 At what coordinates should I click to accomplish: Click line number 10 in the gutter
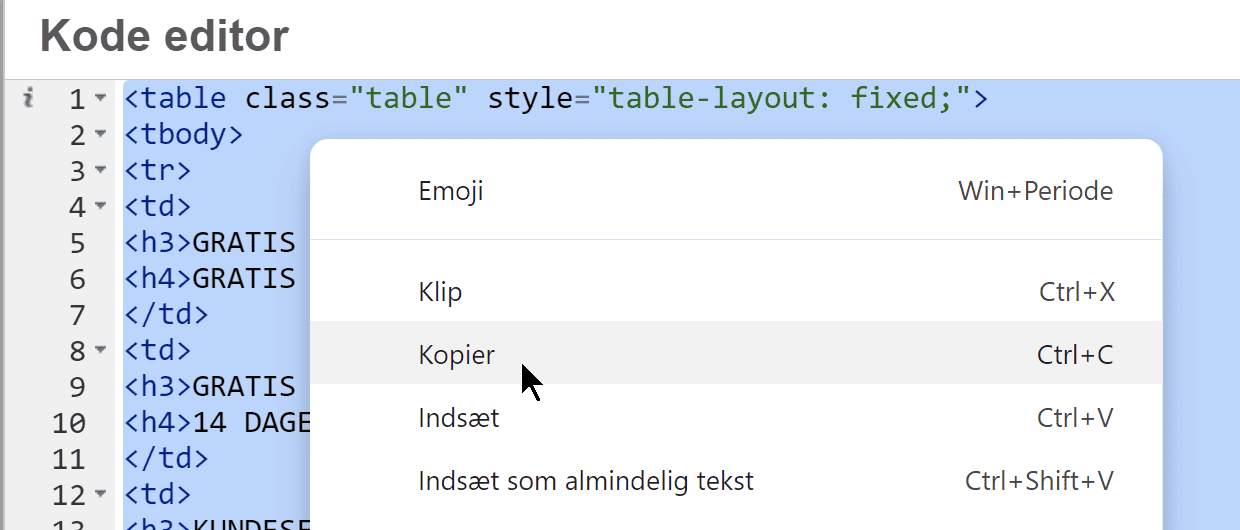click(x=69, y=423)
